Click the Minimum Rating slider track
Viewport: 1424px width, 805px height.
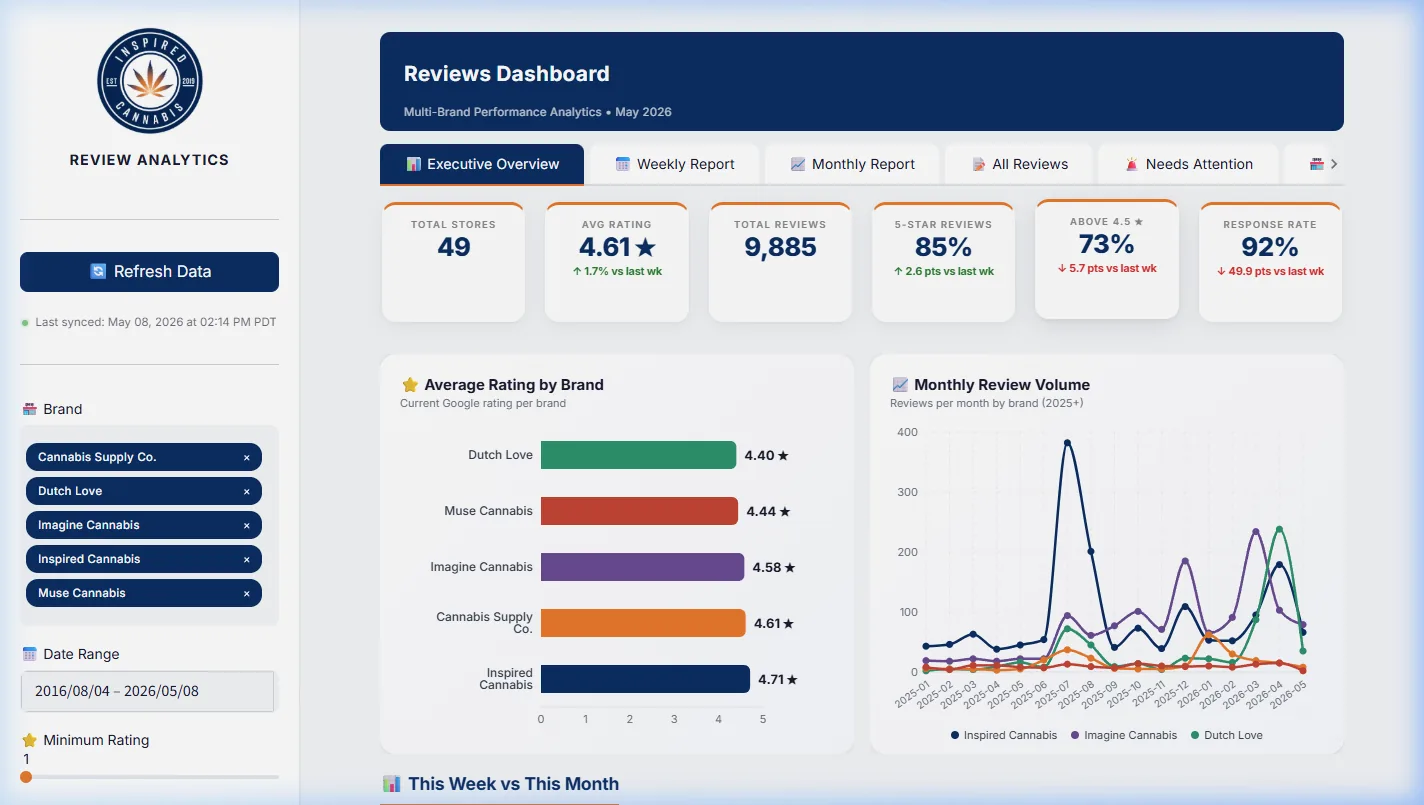pyautogui.click(x=149, y=777)
